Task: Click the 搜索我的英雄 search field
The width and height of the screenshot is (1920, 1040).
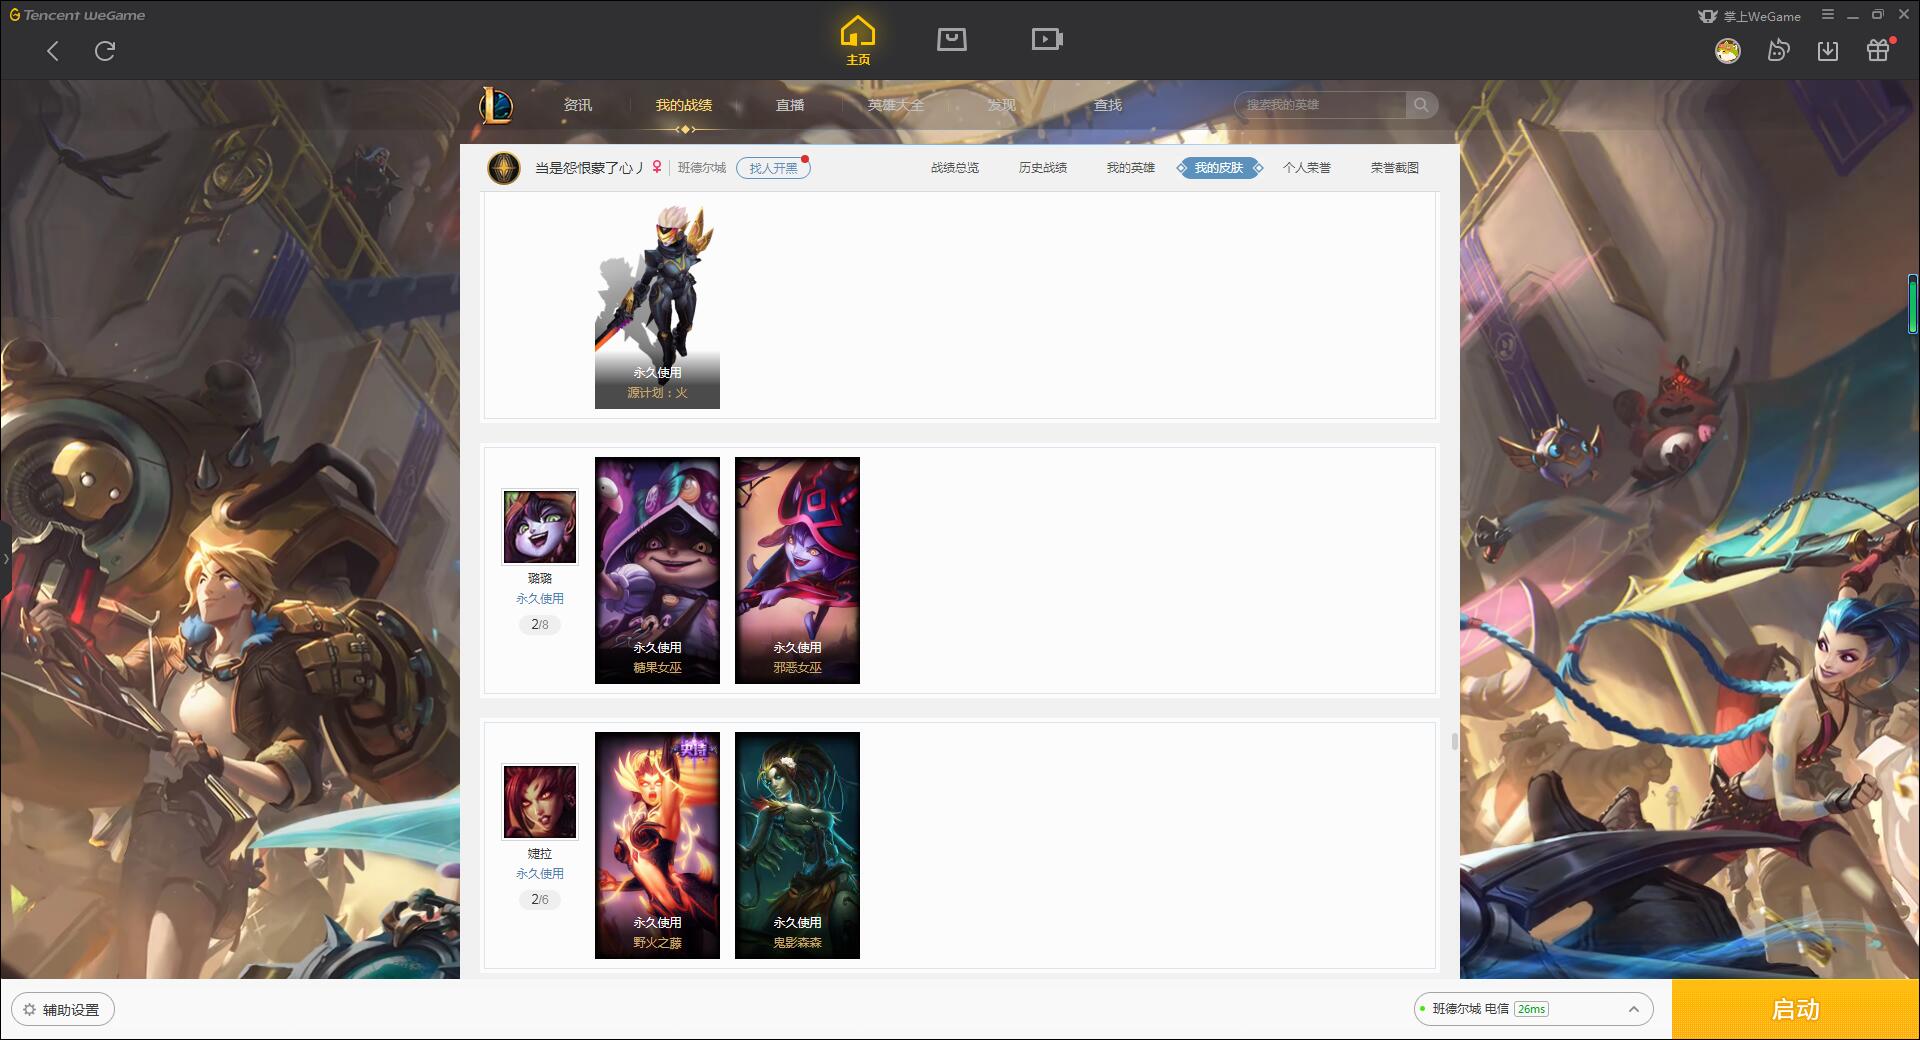Action: 1320,105
